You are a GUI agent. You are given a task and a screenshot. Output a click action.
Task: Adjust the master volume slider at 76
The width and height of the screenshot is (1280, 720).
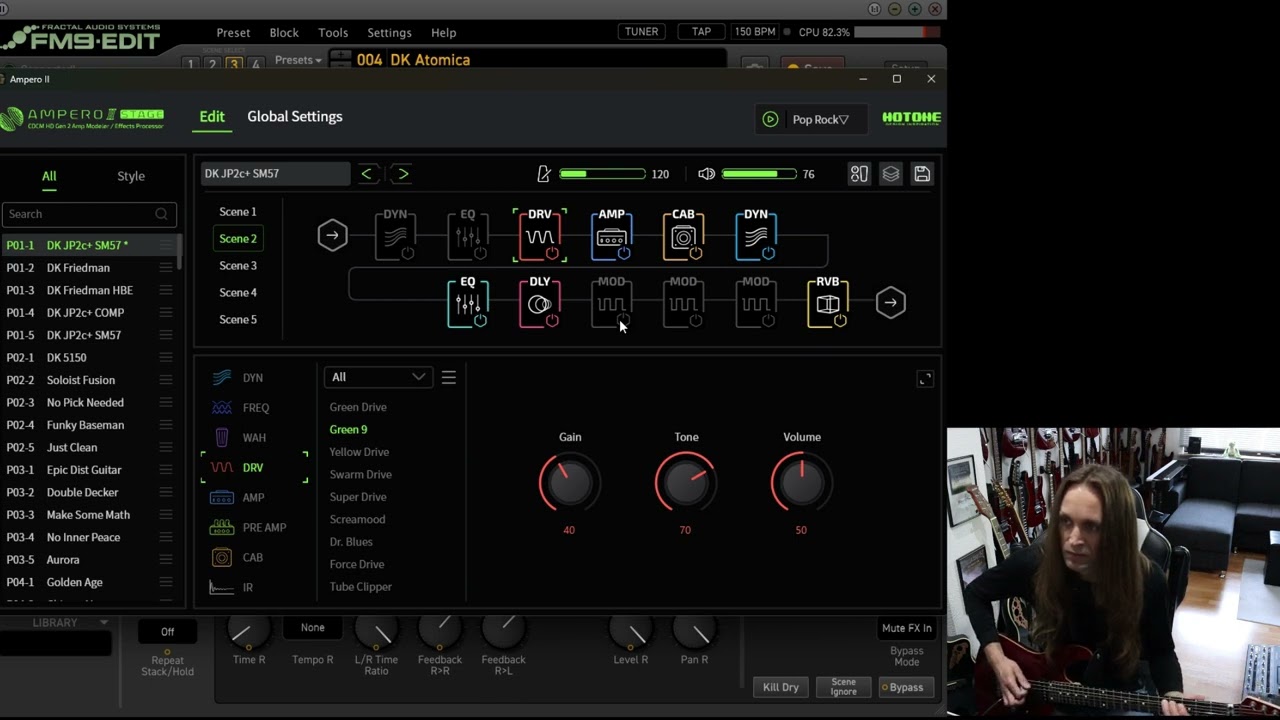click(759, 174)
